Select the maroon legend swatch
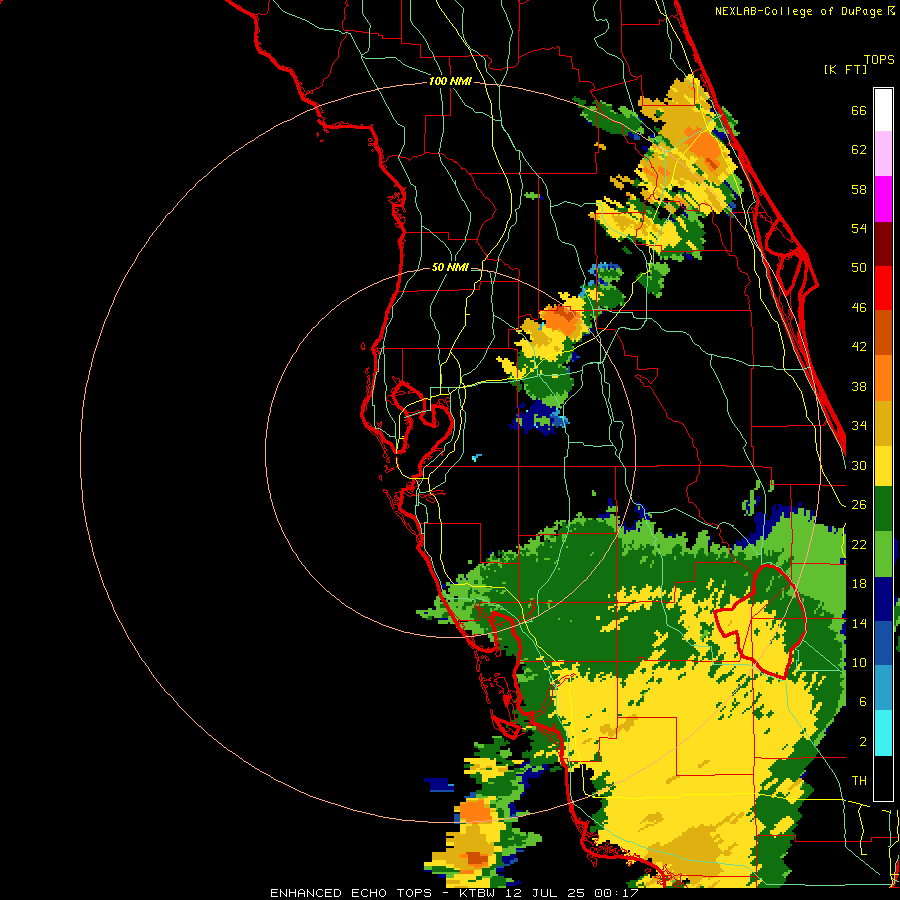Image resolution: width=900 pixels, height=900 pixels. tap(883, 245)
